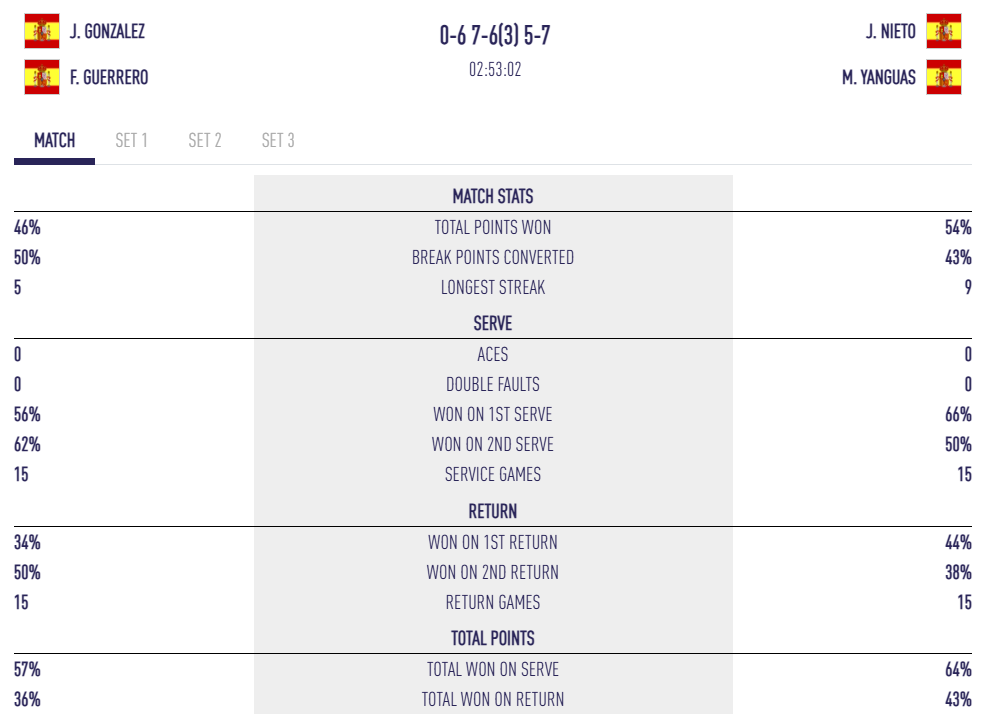Click the SERVE section header
The image size is (991, 728).
[493, 324]
